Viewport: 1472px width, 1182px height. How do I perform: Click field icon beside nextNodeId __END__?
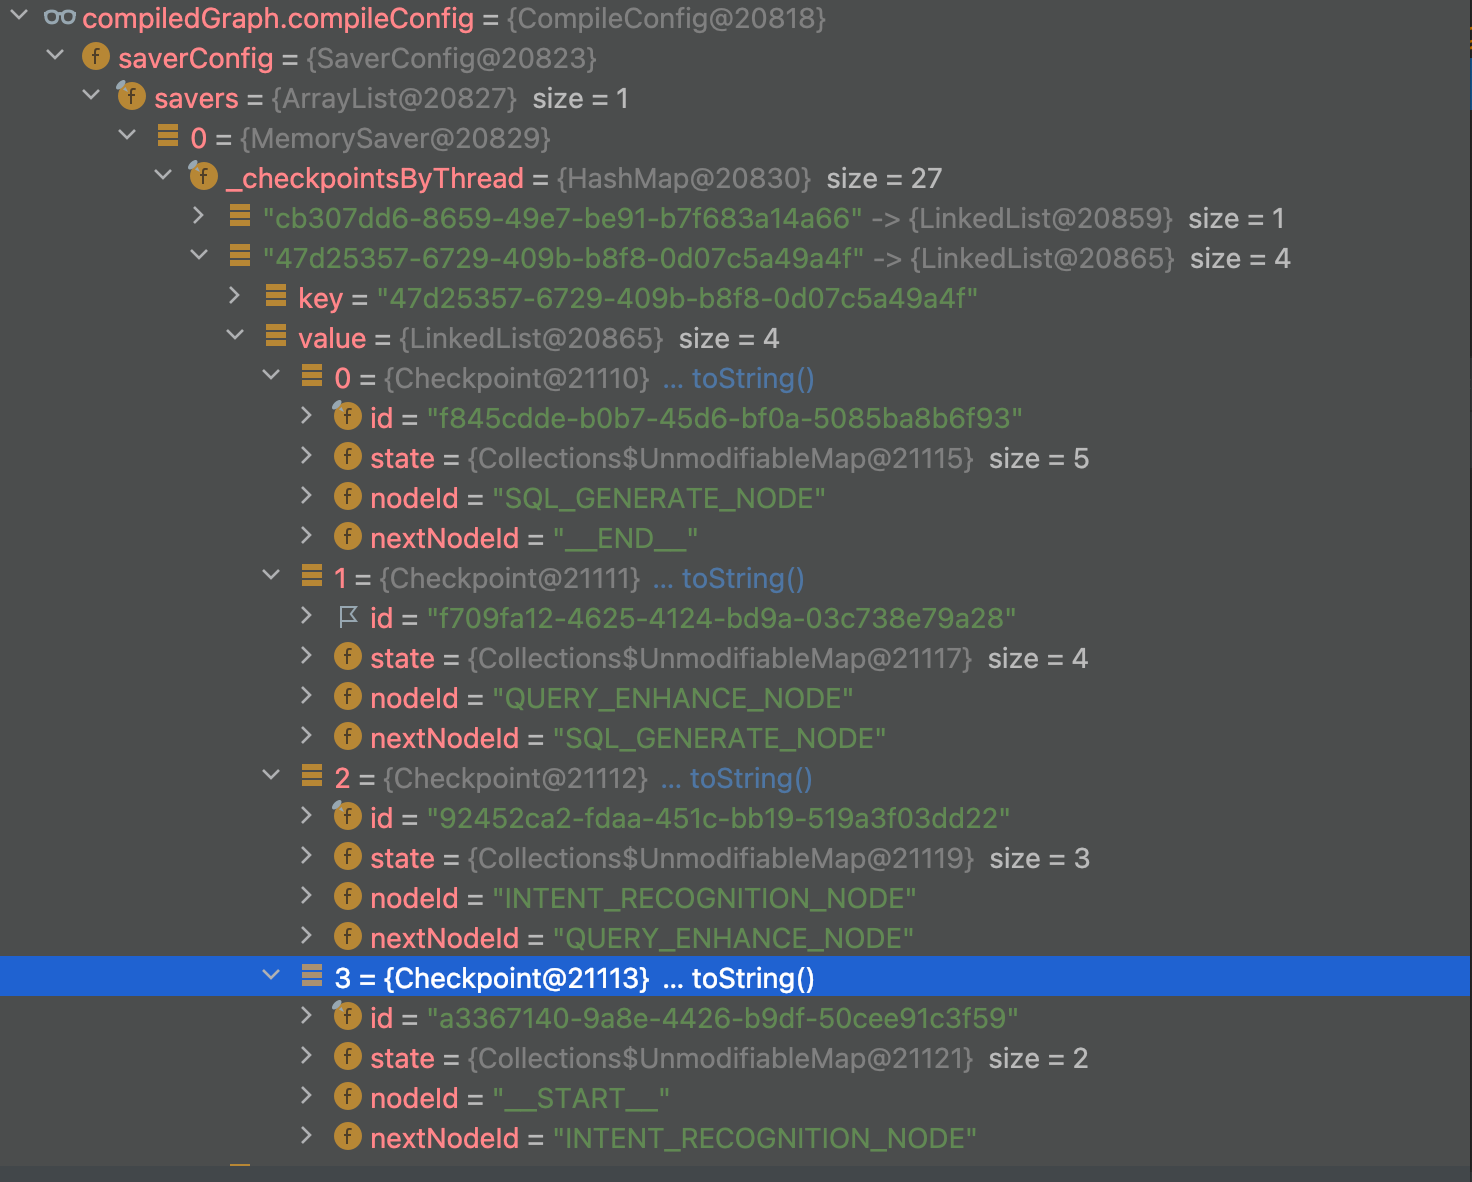[348, 536]
